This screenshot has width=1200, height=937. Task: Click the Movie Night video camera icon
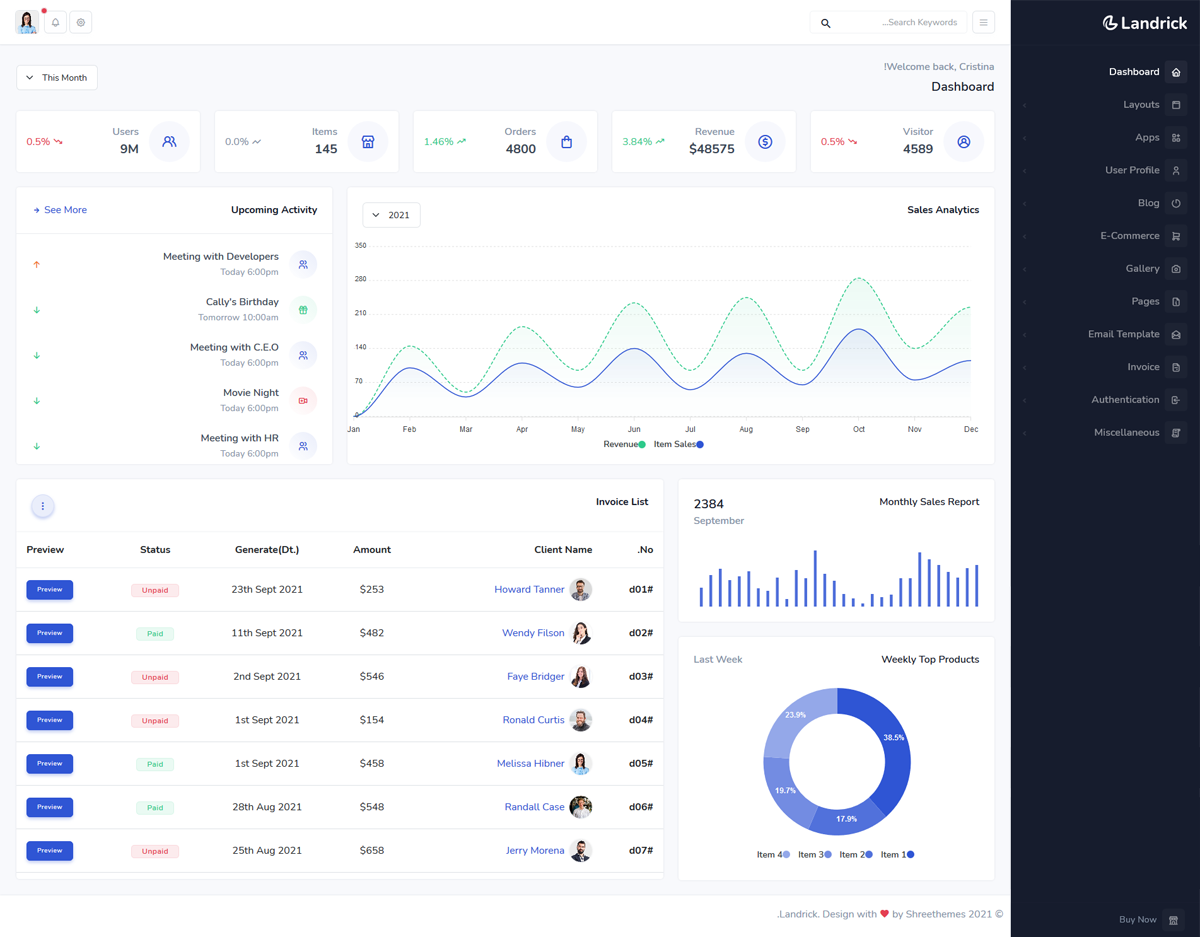tap(303, 400)
